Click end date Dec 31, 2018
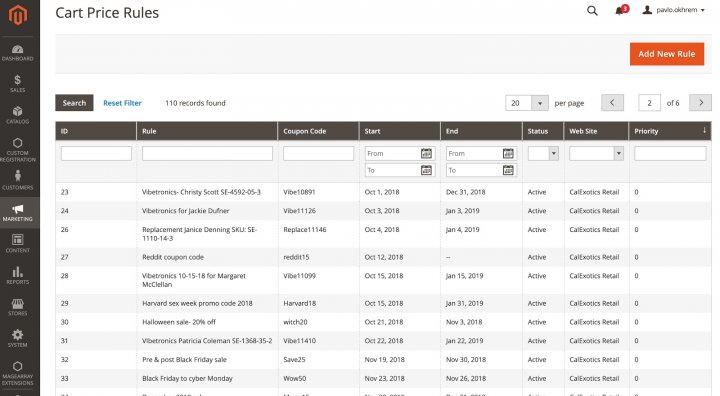720x396 pixels. coord(466,192)
